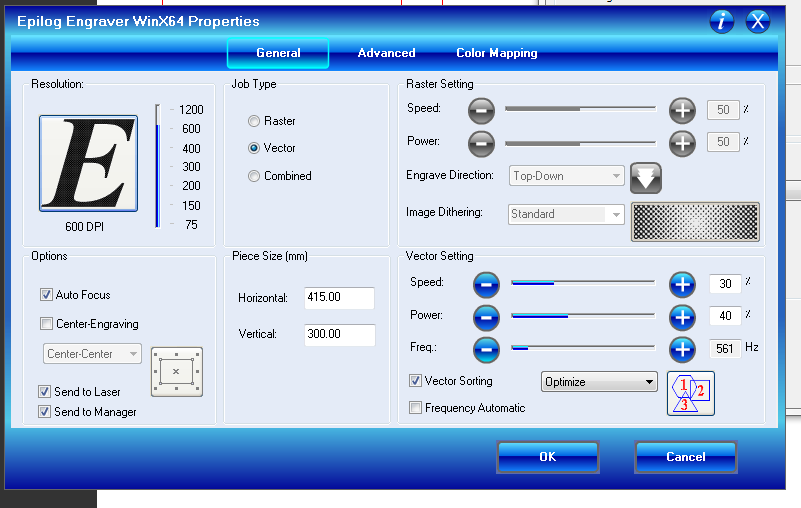
Task: Click the Vertical piece size field
Action: point(339,334)
